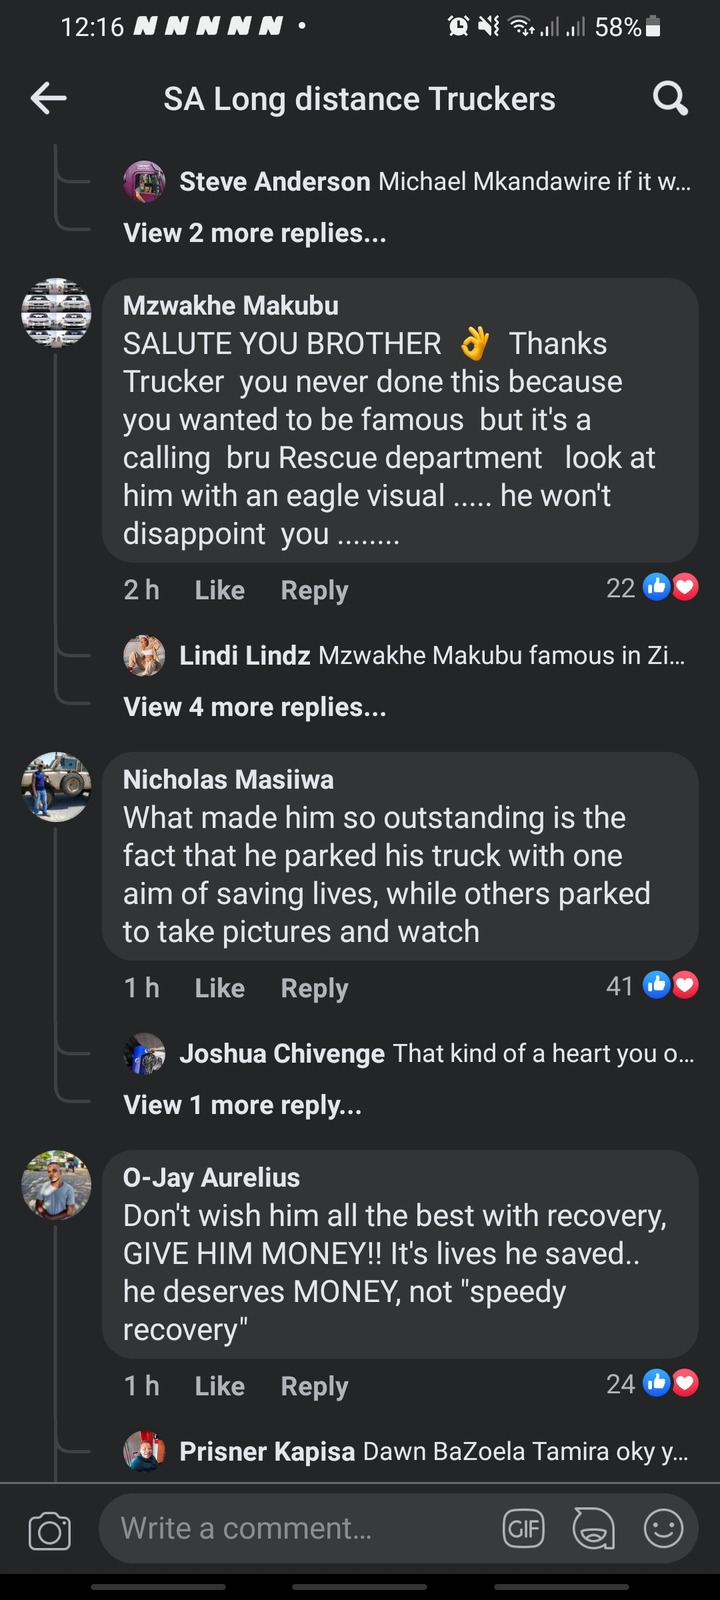This screenshot has height=1600, width=720.
Task: Reply to Nicholas Masiiwa's comment
Action: tap(314, 988)
